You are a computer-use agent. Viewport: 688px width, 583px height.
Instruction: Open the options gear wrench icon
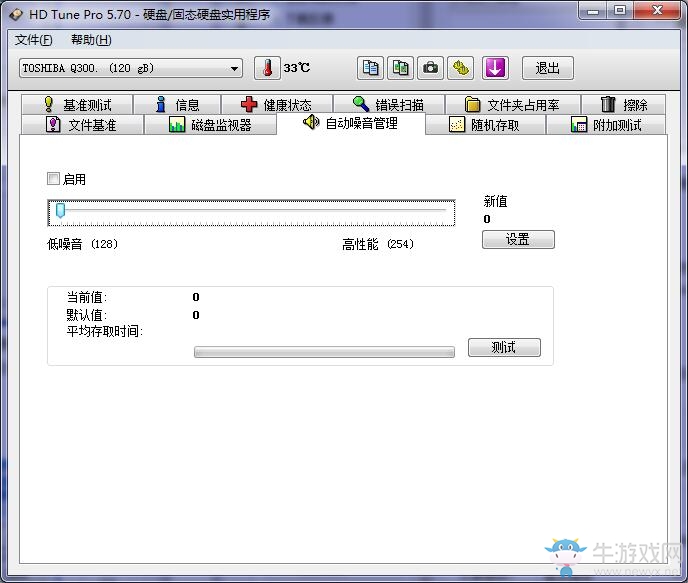pos(460,68)
